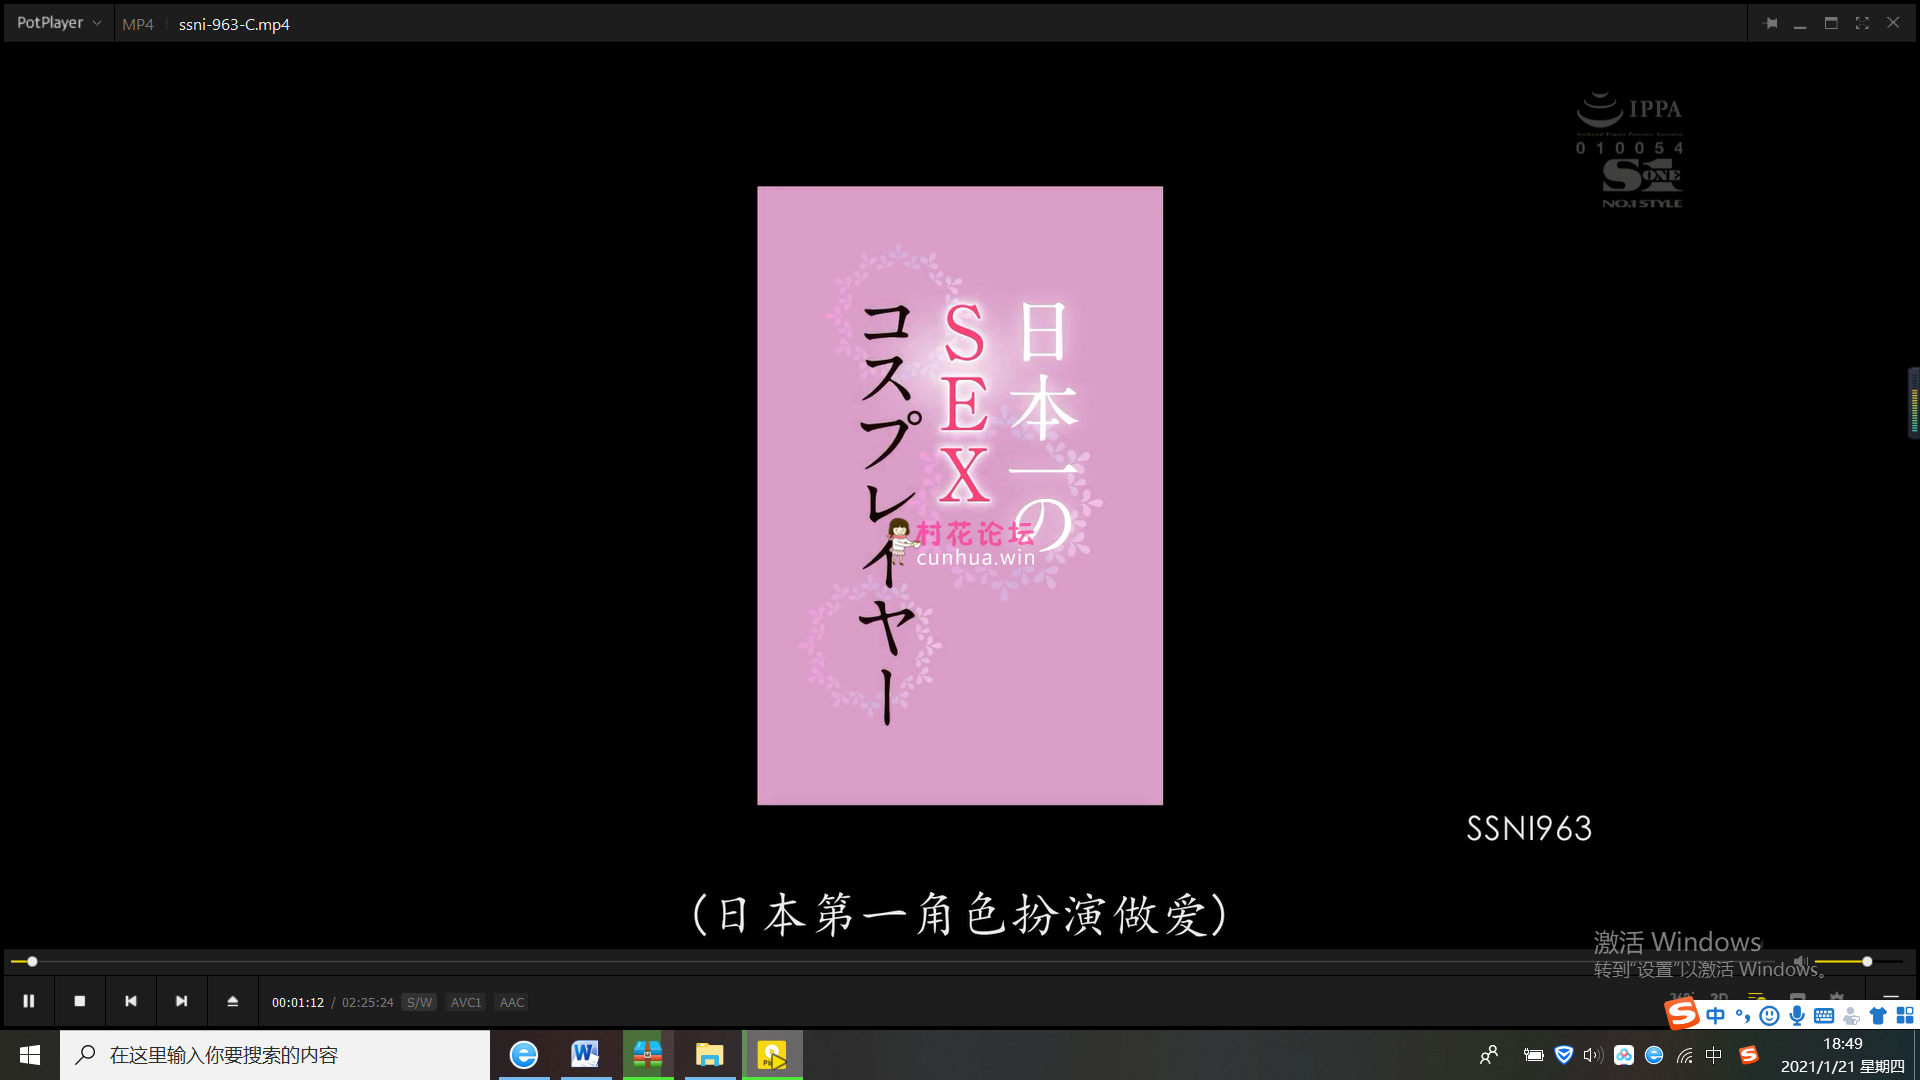Screen dimensions: 1920x1080
Task: Open the browser from the taskbar
Action: [x=524, y=1055]
